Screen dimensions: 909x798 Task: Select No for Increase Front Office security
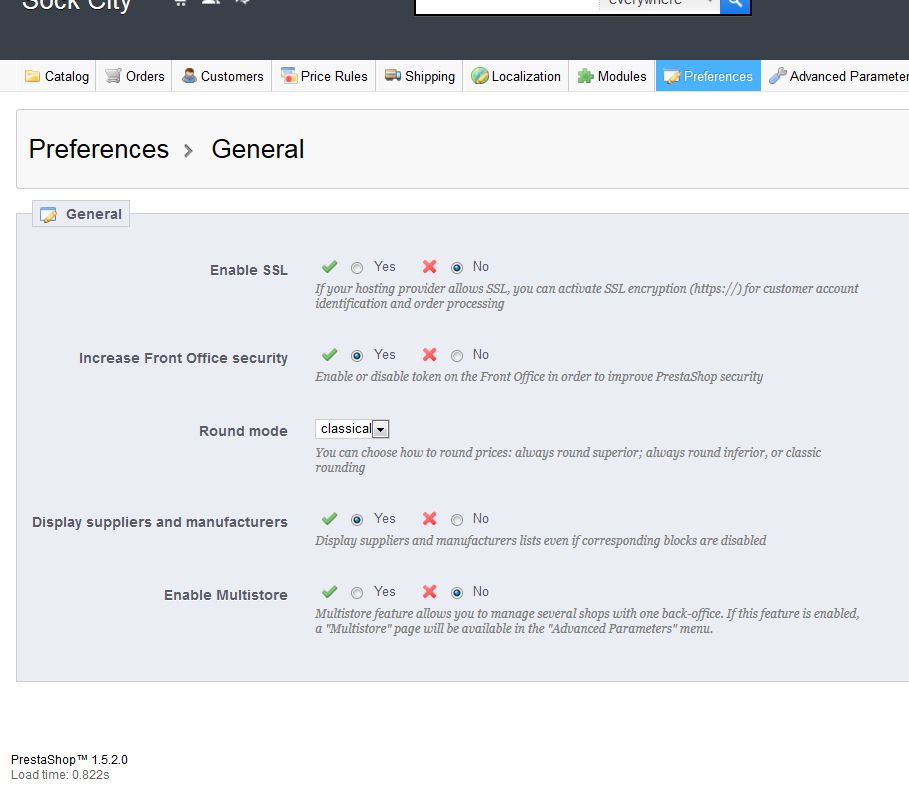coord(457,356)
